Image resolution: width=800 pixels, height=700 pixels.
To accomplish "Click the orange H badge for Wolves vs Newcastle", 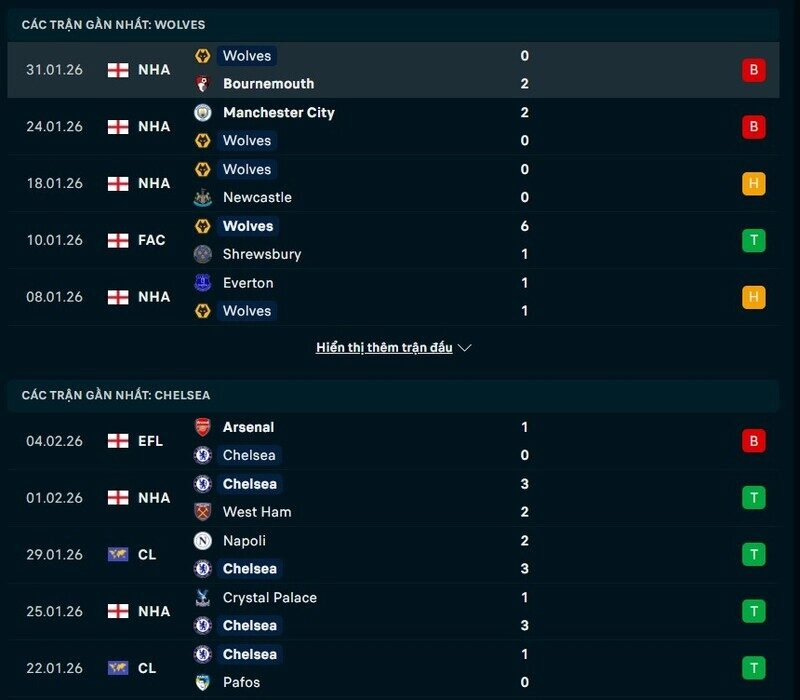I will pyautogui.click(x=753, y=184).
